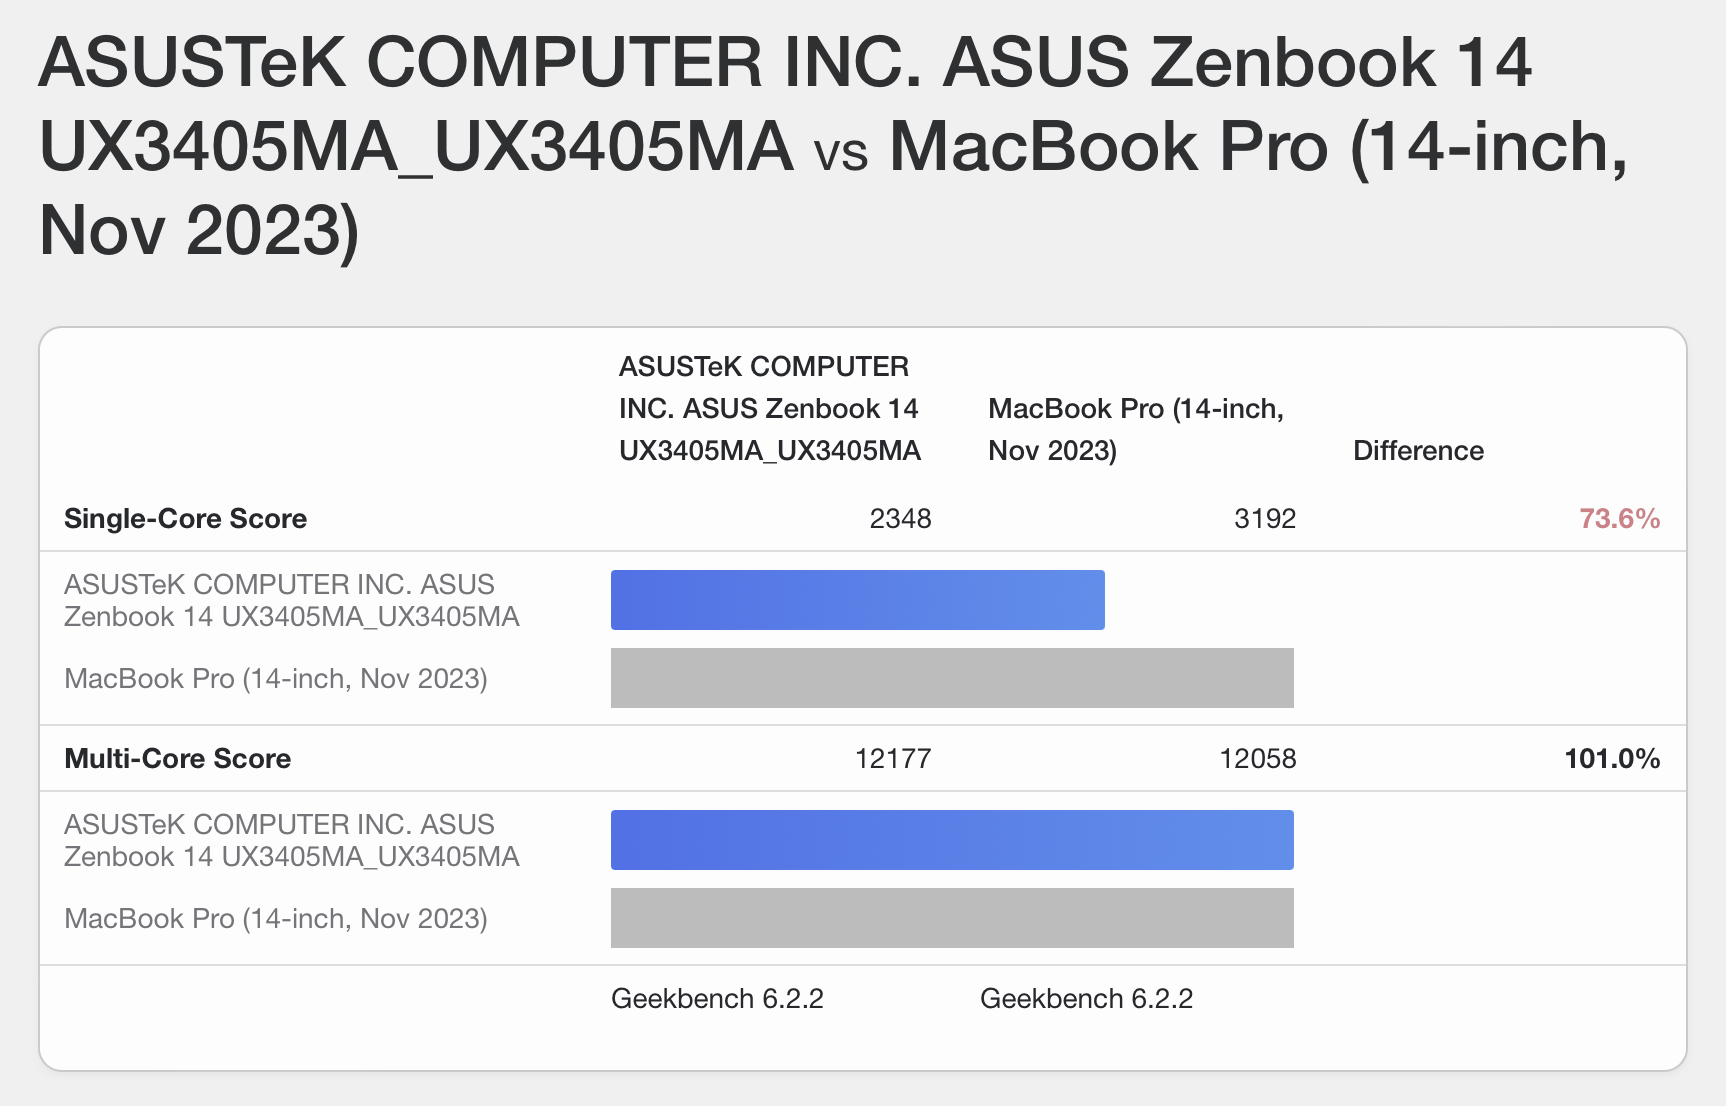1726x1106 pixels.
Task: Click ASUS label beside single-core blue bar
Action: tap(292, 600)
